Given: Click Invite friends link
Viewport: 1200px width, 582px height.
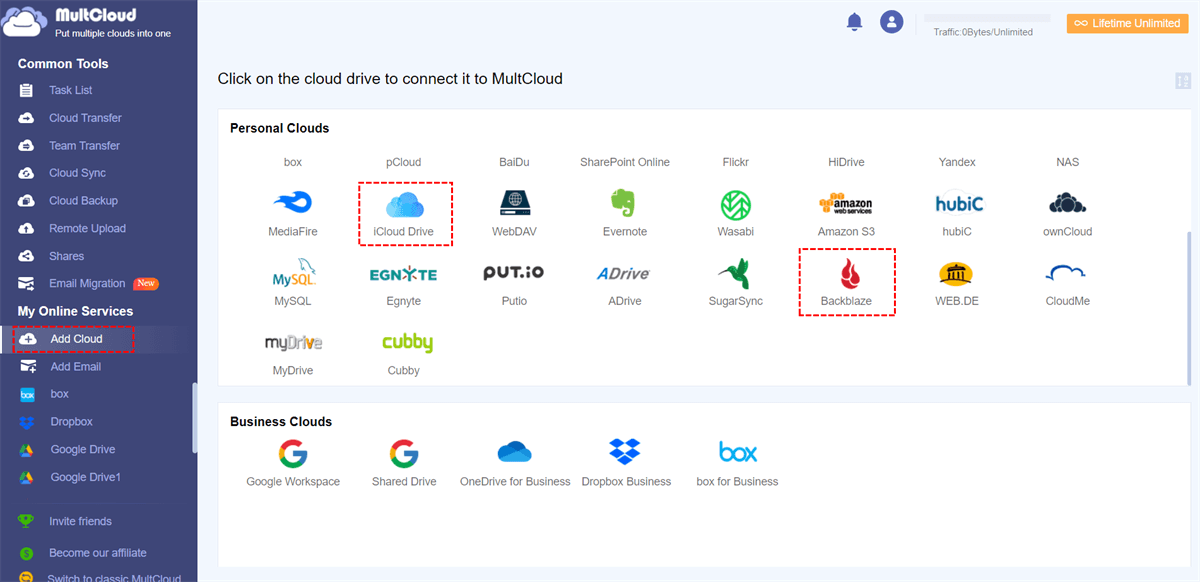Looking at the screenshot, I should pyautogui.click(x=80, y=521).
